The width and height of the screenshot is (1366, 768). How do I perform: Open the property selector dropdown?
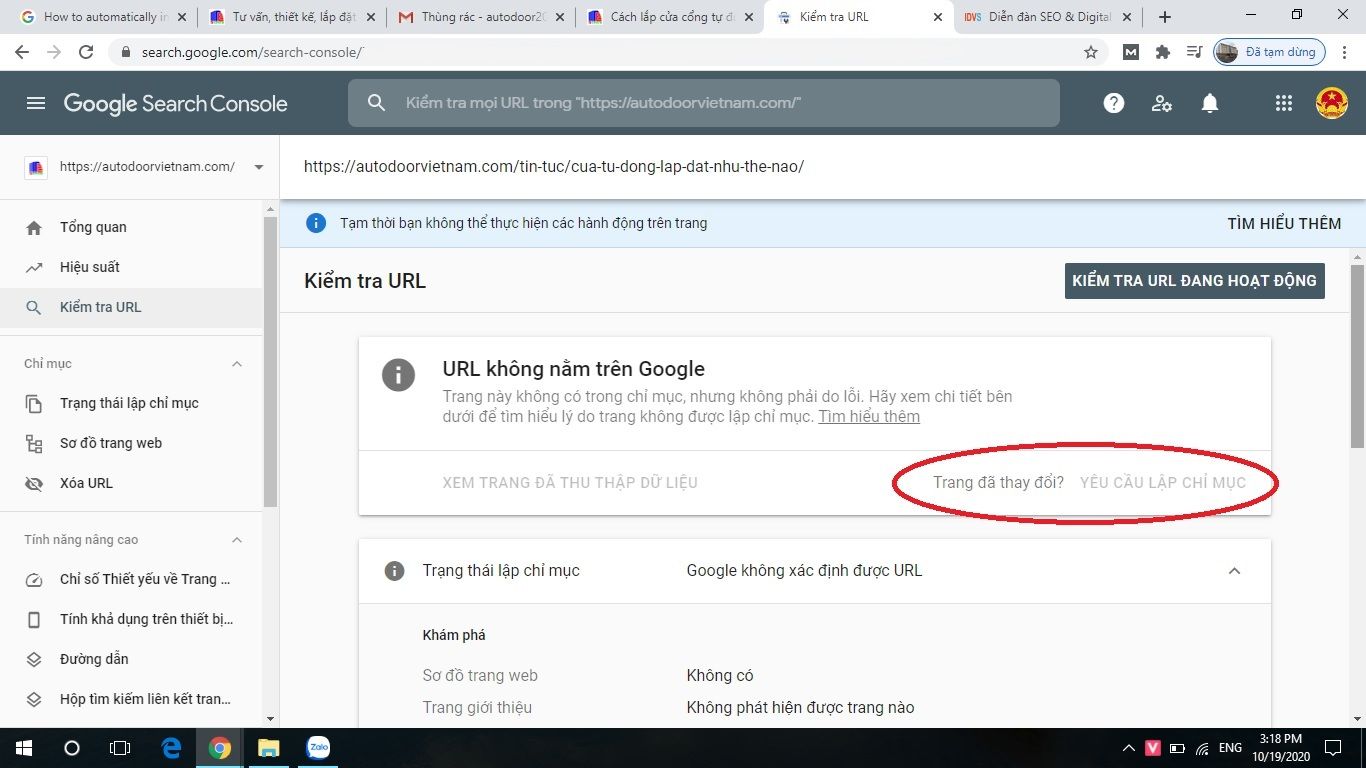click(259, 167)
